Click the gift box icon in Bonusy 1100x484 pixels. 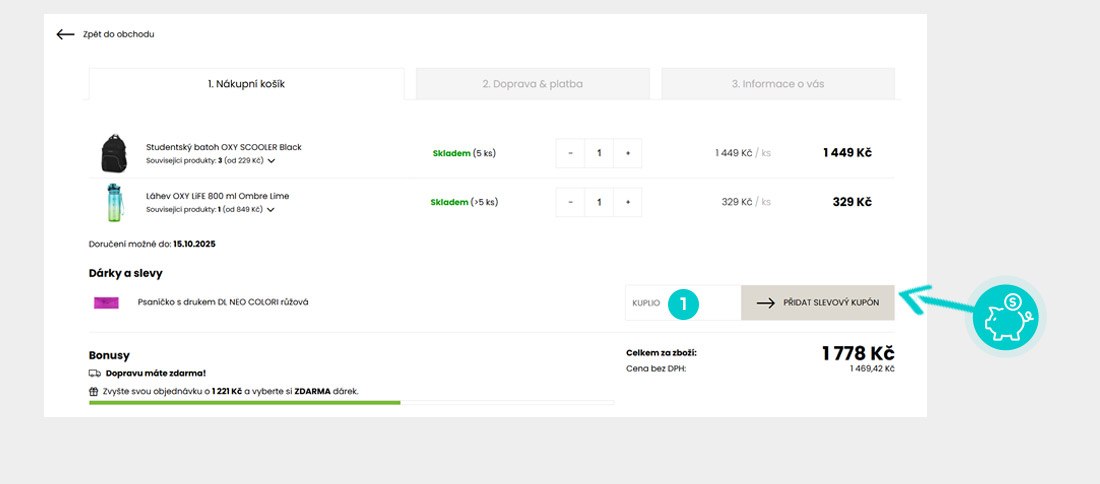(x=95, y=392)
